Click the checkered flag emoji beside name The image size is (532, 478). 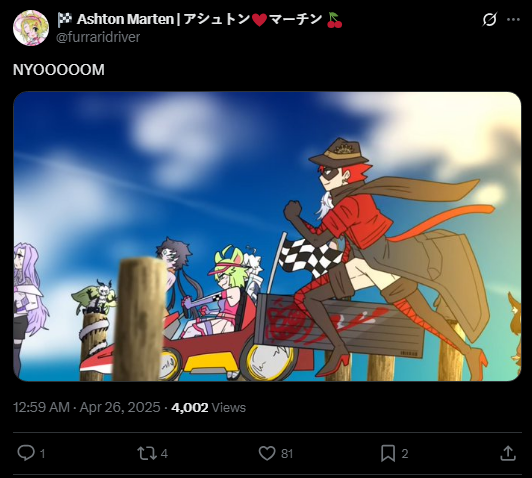(x=64, y=20)
